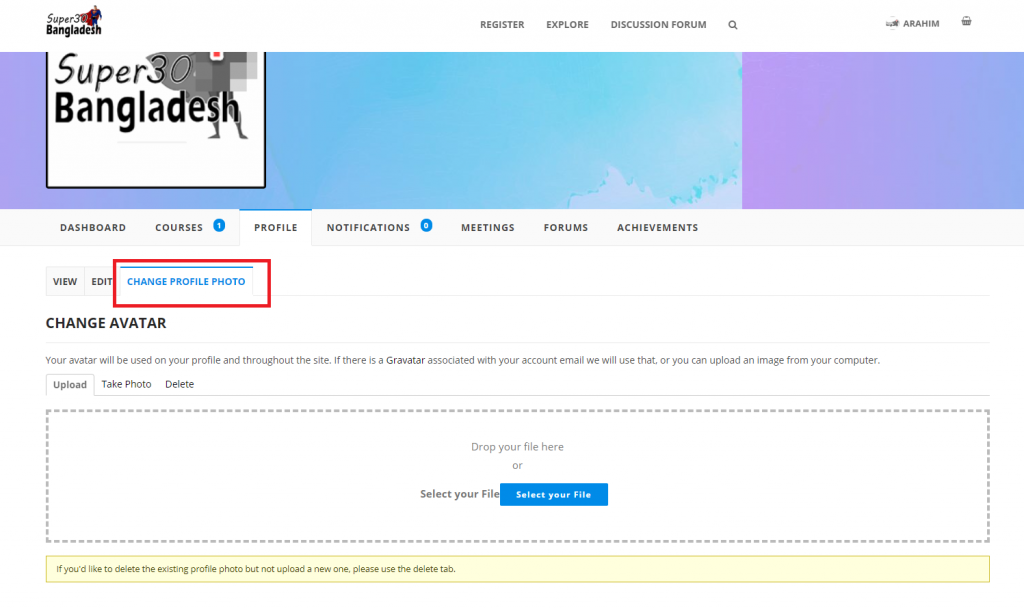Click the Select your File button
The image size is (1024, 609).
tap(554, 495)
